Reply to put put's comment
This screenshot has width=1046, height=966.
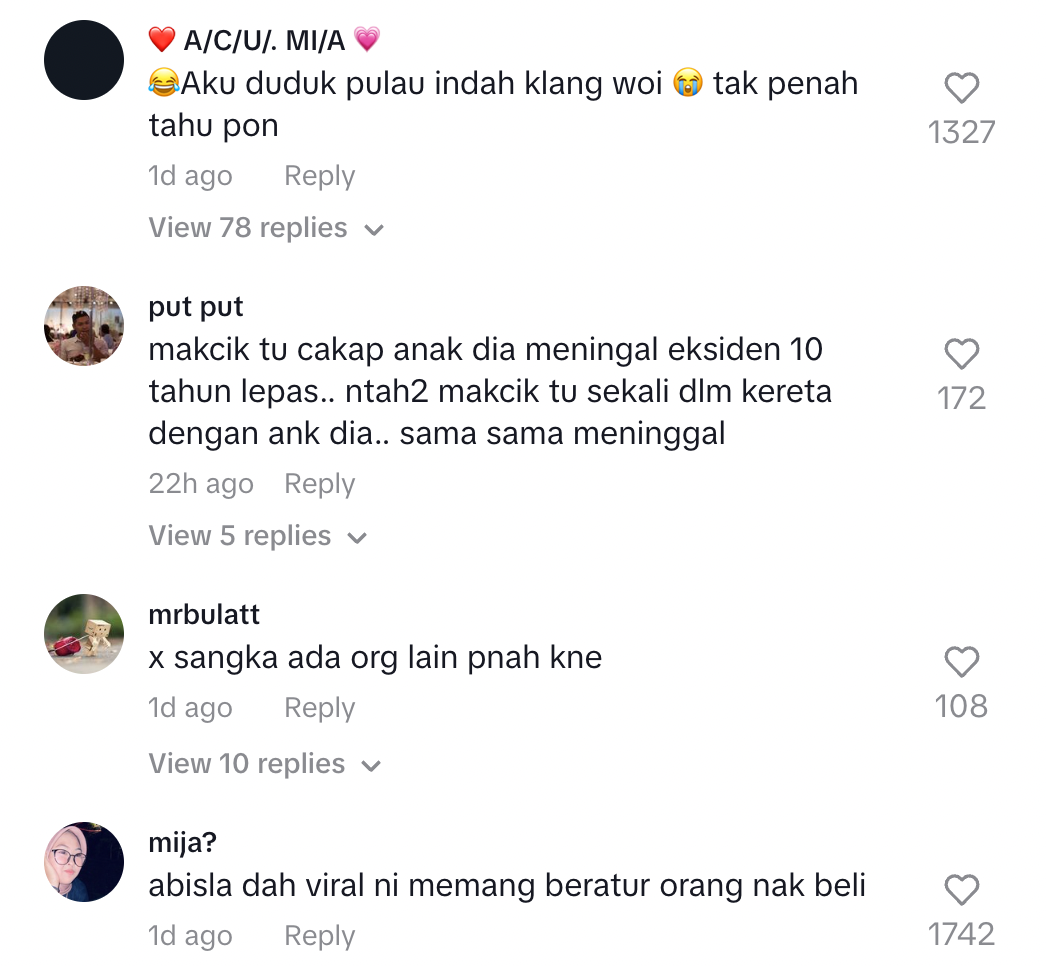click(x=320, y=484)
